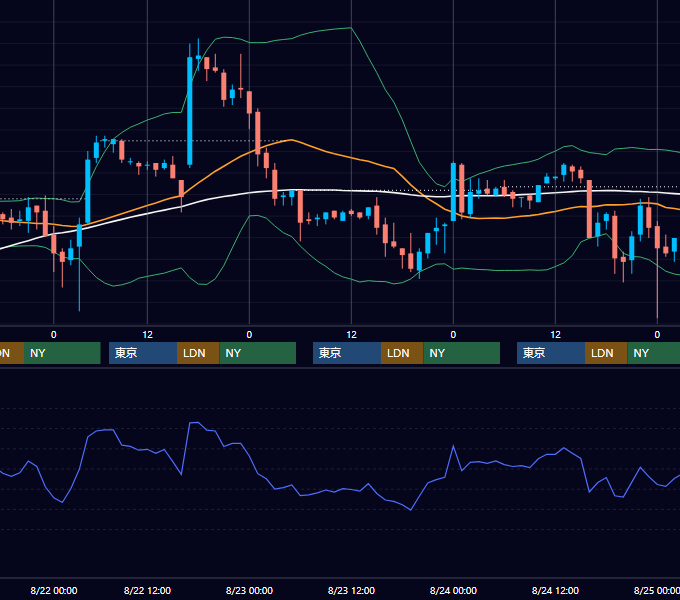The image size is (680, 600).
Task: Click hour label 12 above 8/24 12:00
Action: click(x=555, y=335)
